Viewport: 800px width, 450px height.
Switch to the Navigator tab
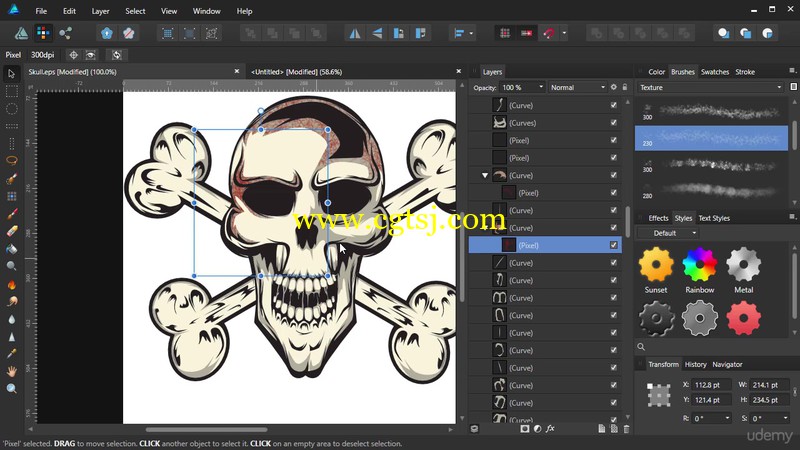click(727, 364)
